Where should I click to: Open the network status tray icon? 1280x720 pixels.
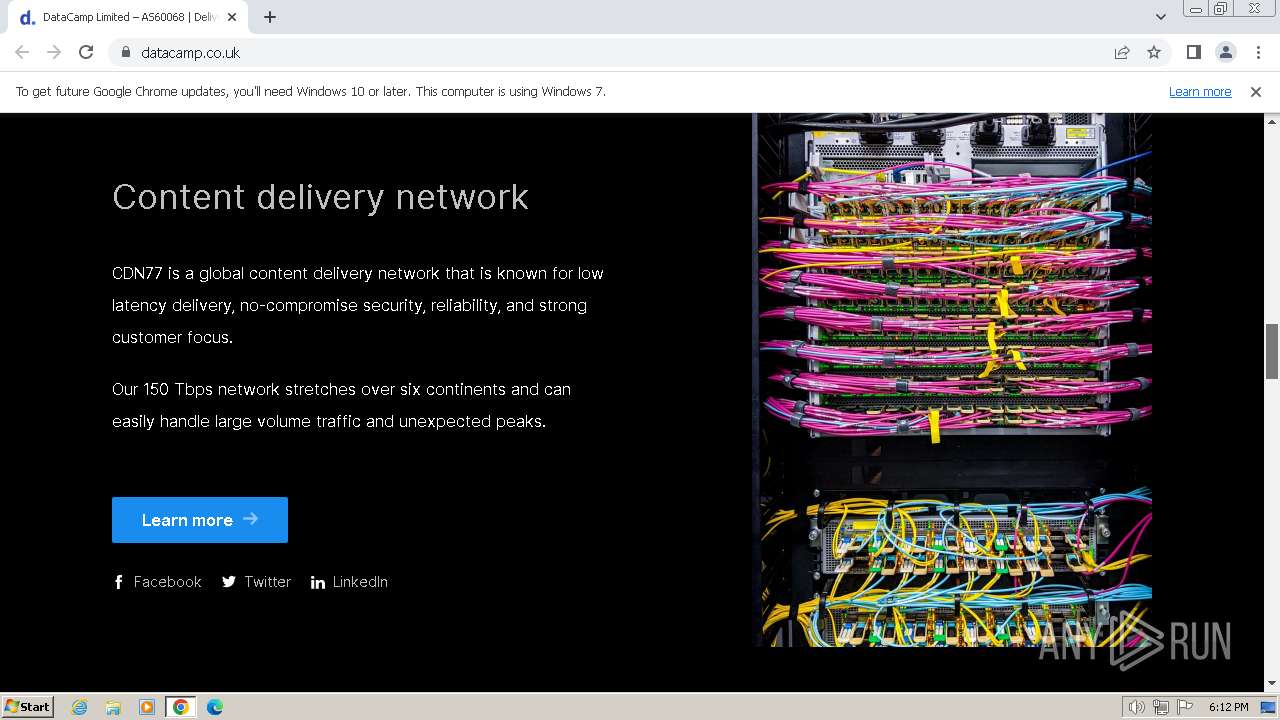click(x=1161, y=707)
